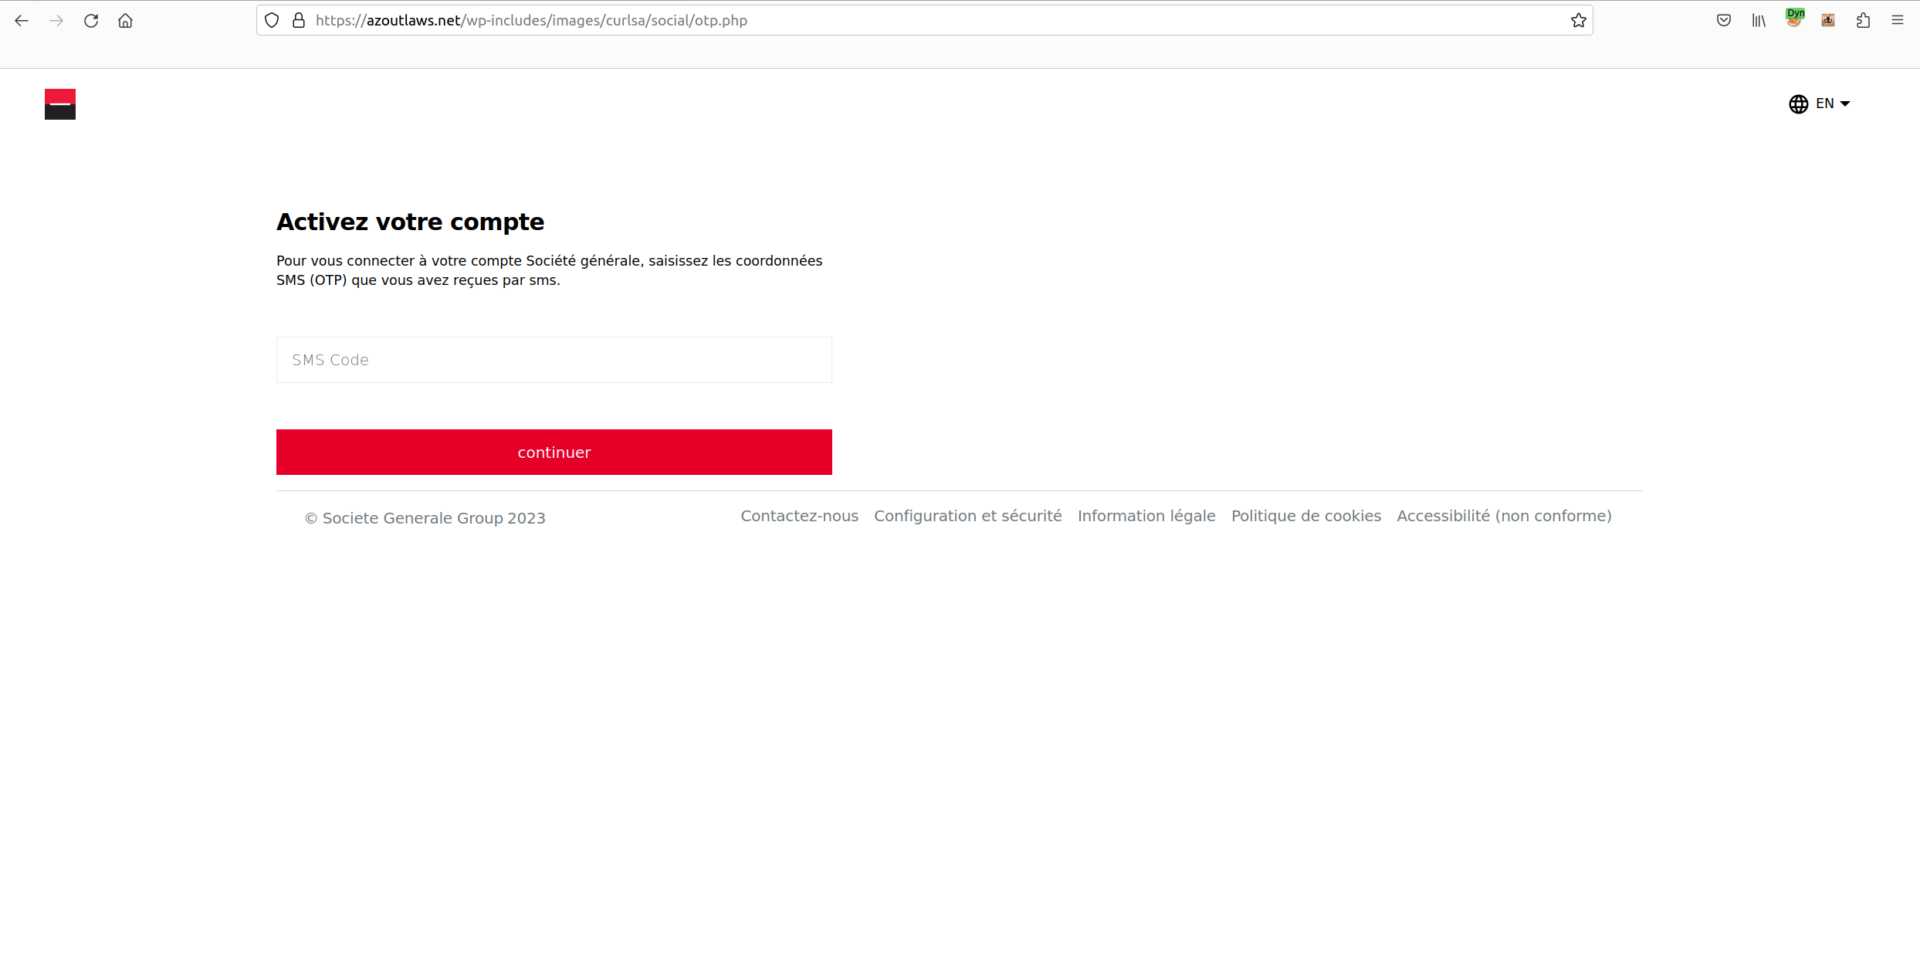1920x966 pixels.
Task: Click the padlock site security icon
Action: pos(298,20)
